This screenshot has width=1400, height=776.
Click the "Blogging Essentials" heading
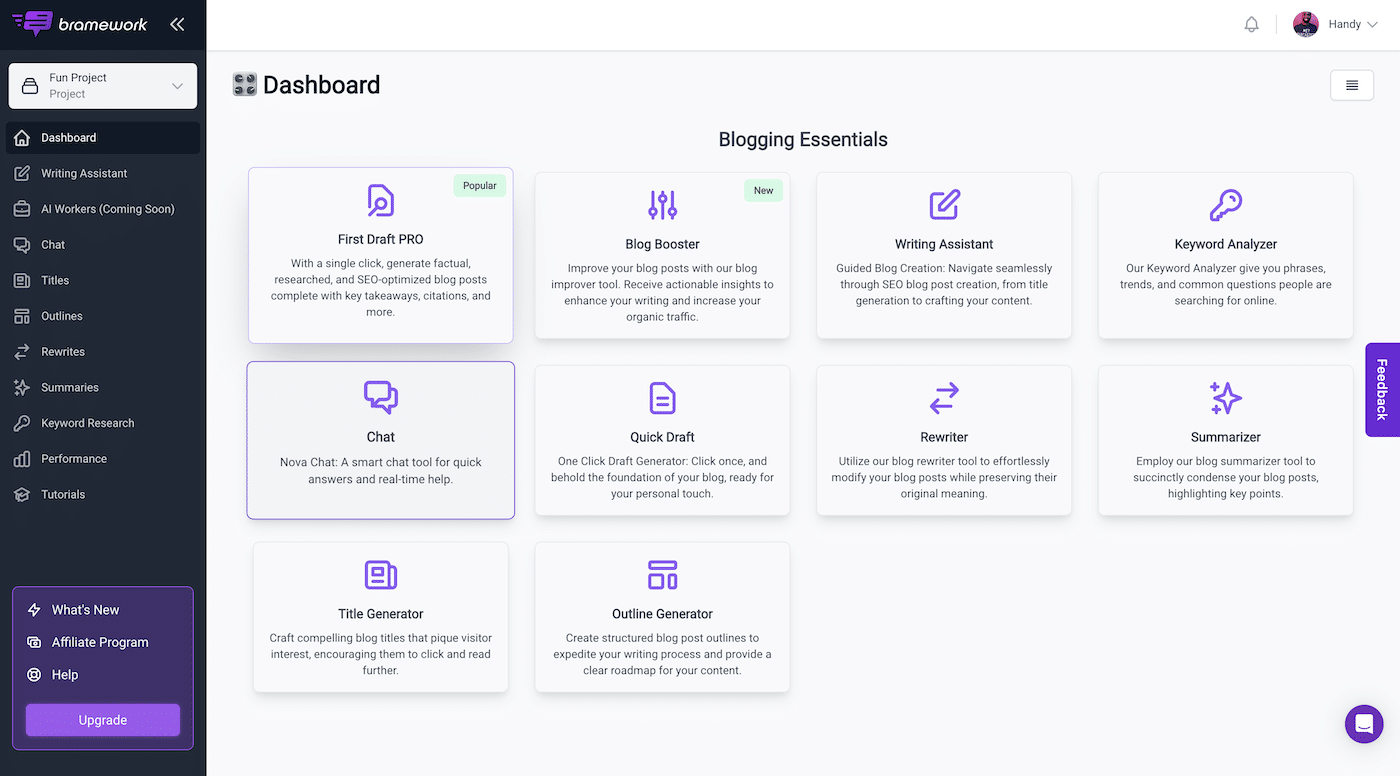[x=803, y=140]
